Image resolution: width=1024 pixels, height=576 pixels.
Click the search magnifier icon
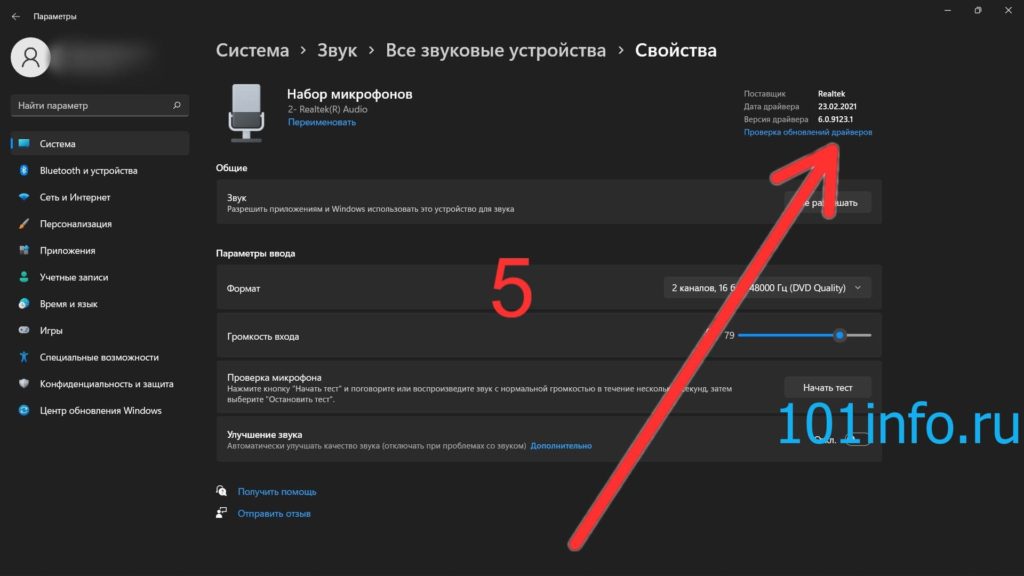(176, 105)
